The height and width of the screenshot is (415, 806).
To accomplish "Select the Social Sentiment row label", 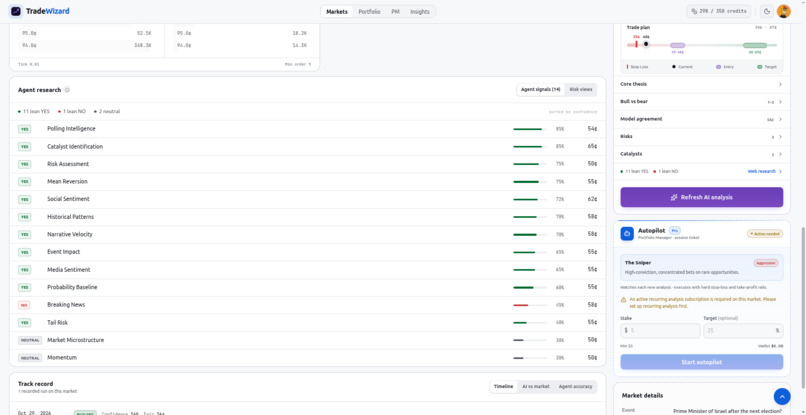I will click(68, 199).
